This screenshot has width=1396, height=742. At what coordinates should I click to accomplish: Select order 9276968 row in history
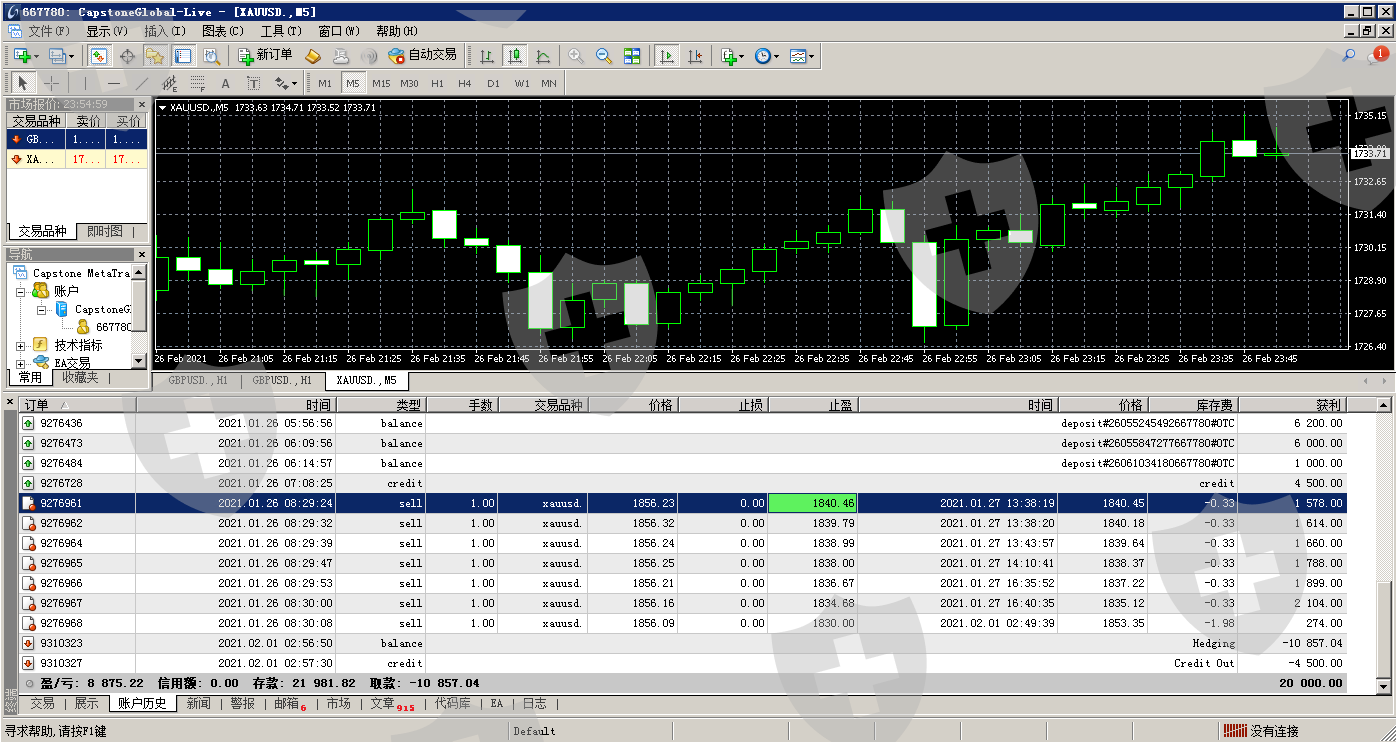coord(61,623)
